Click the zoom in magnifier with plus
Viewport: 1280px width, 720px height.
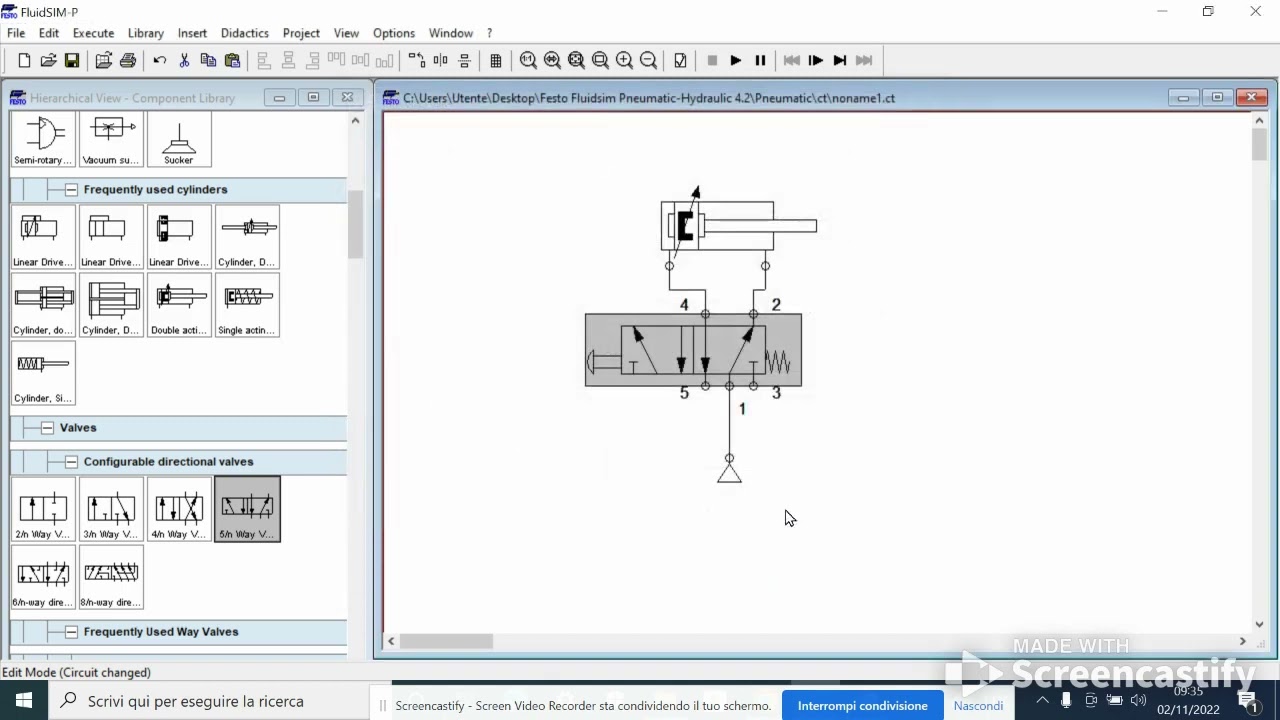tap(624, 61)
